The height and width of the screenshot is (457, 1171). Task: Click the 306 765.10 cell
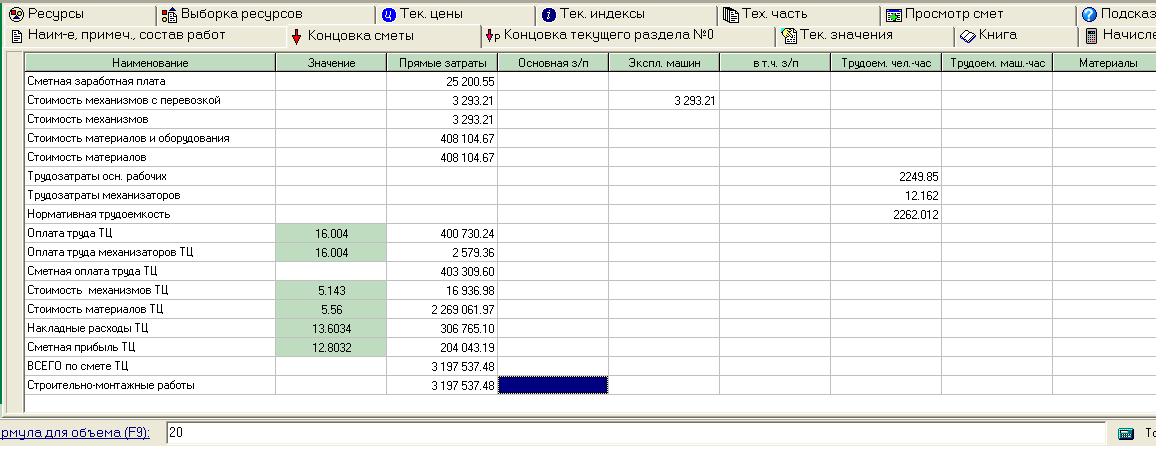[442, 329]
